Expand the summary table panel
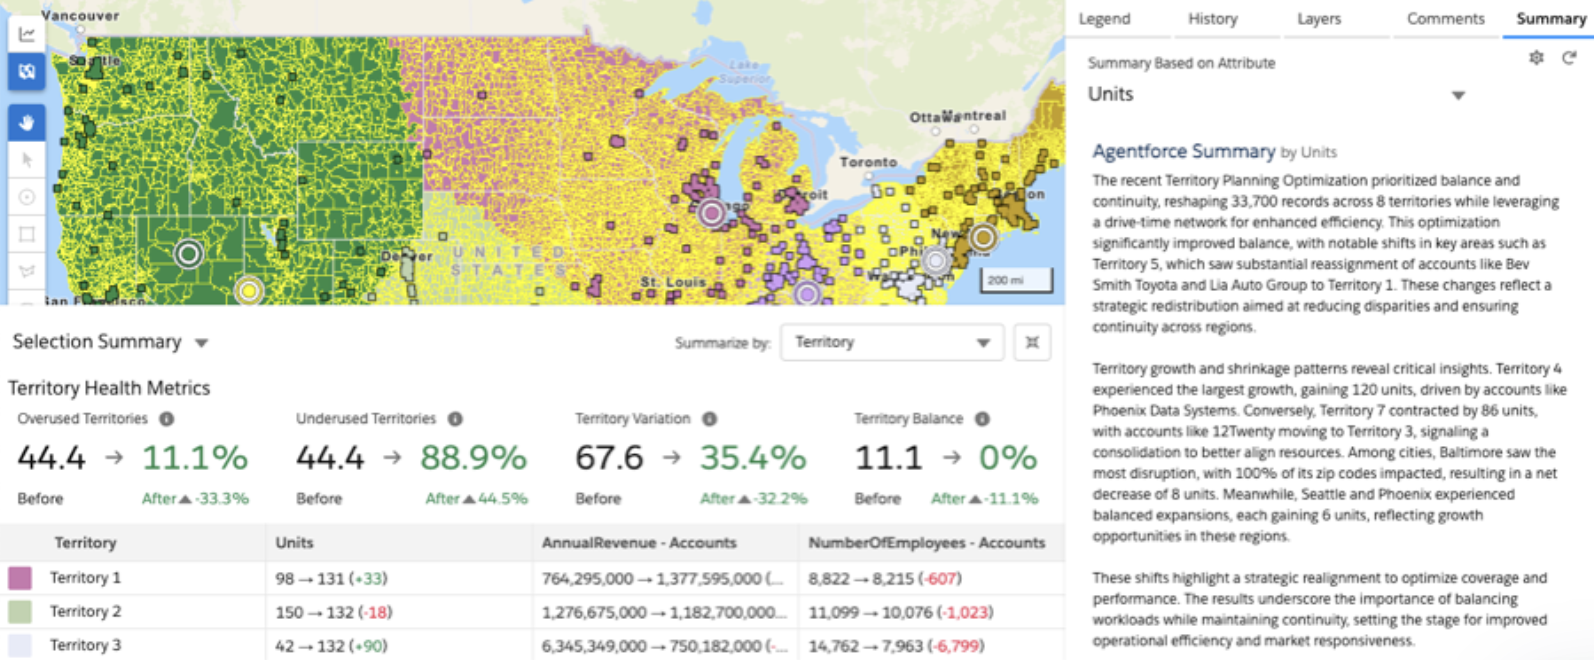 1032,343
